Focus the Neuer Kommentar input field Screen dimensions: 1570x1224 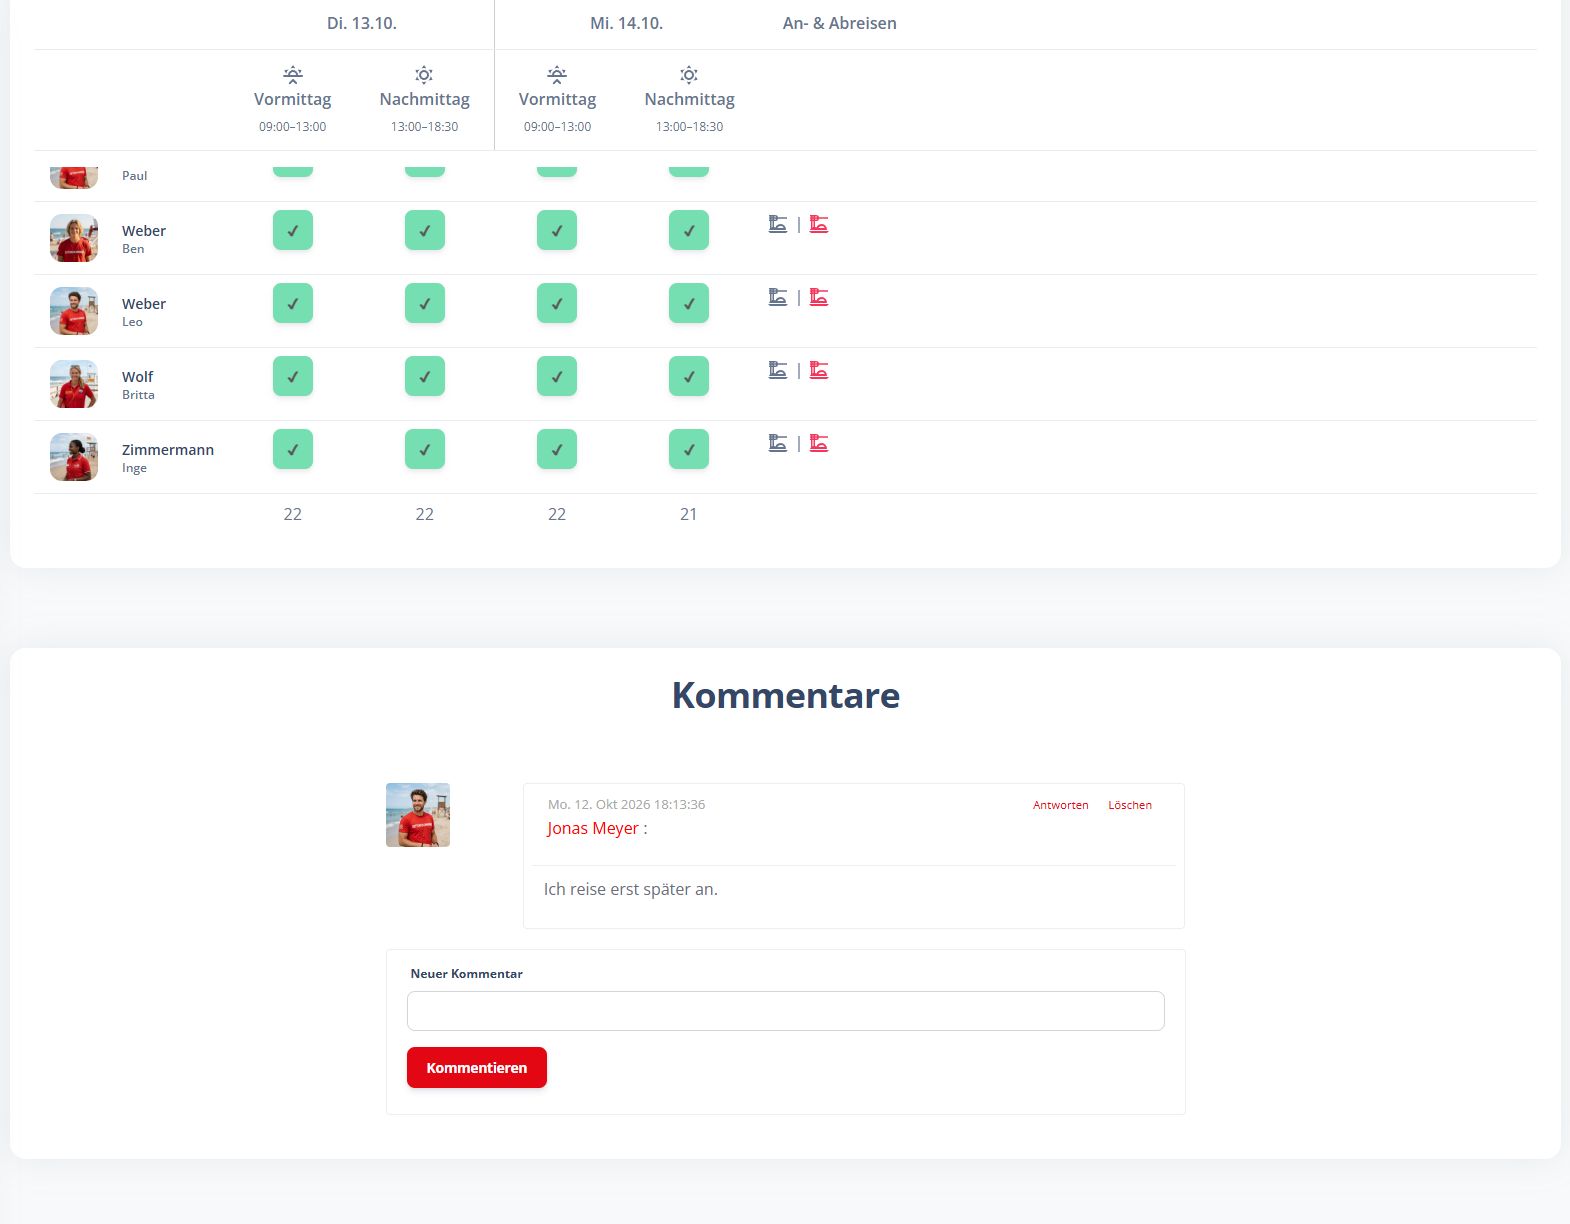[786, 1011]
